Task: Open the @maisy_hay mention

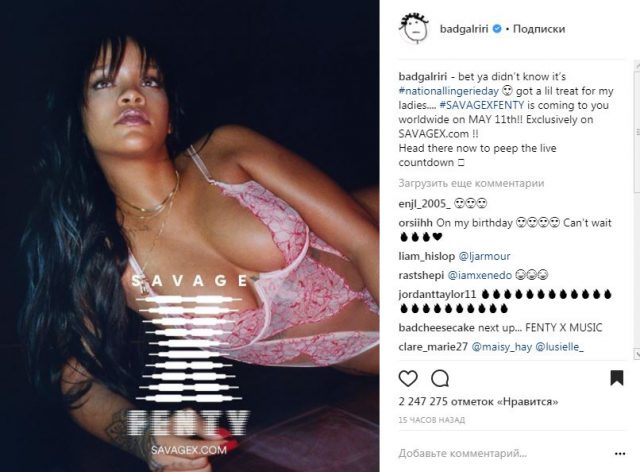Action: 502,347
